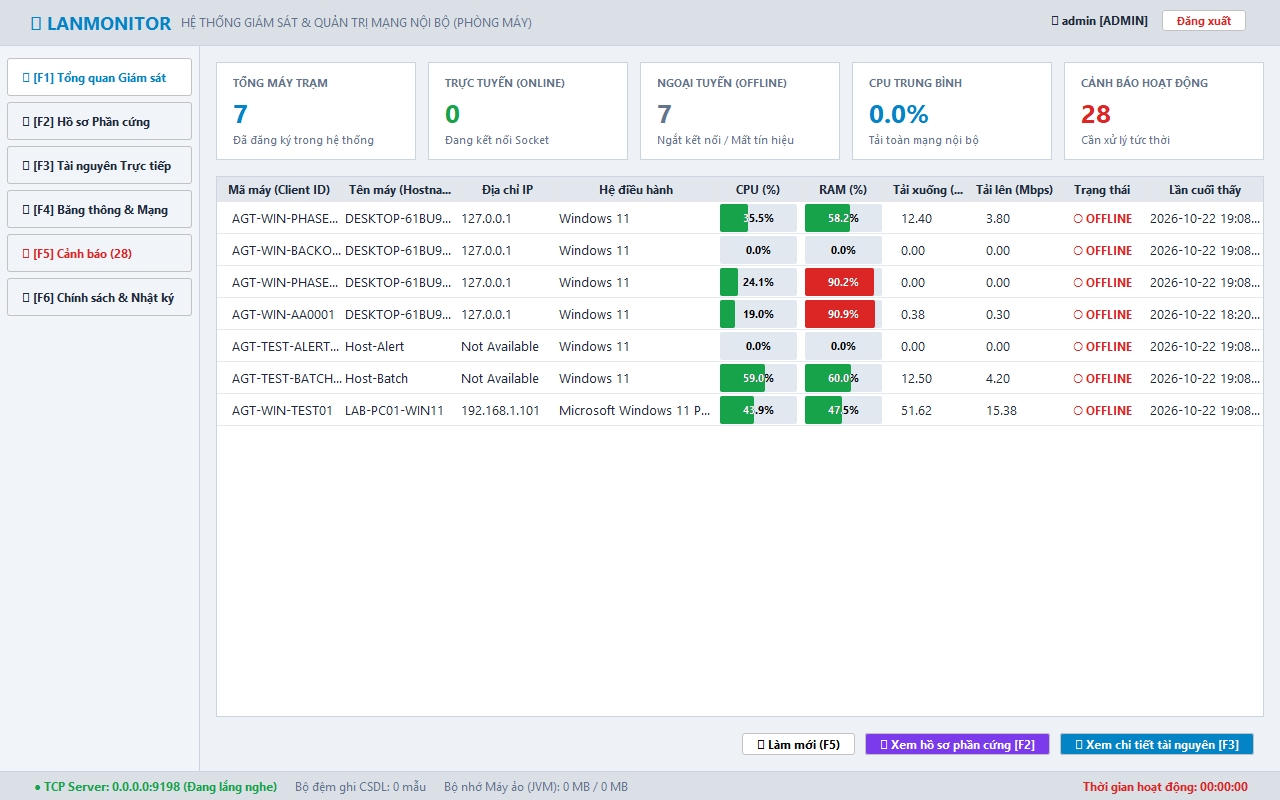This screenshot has width=1280, height=800.
Task: Sort table by the RAM (%) header
Action: (x=843, y=190)
